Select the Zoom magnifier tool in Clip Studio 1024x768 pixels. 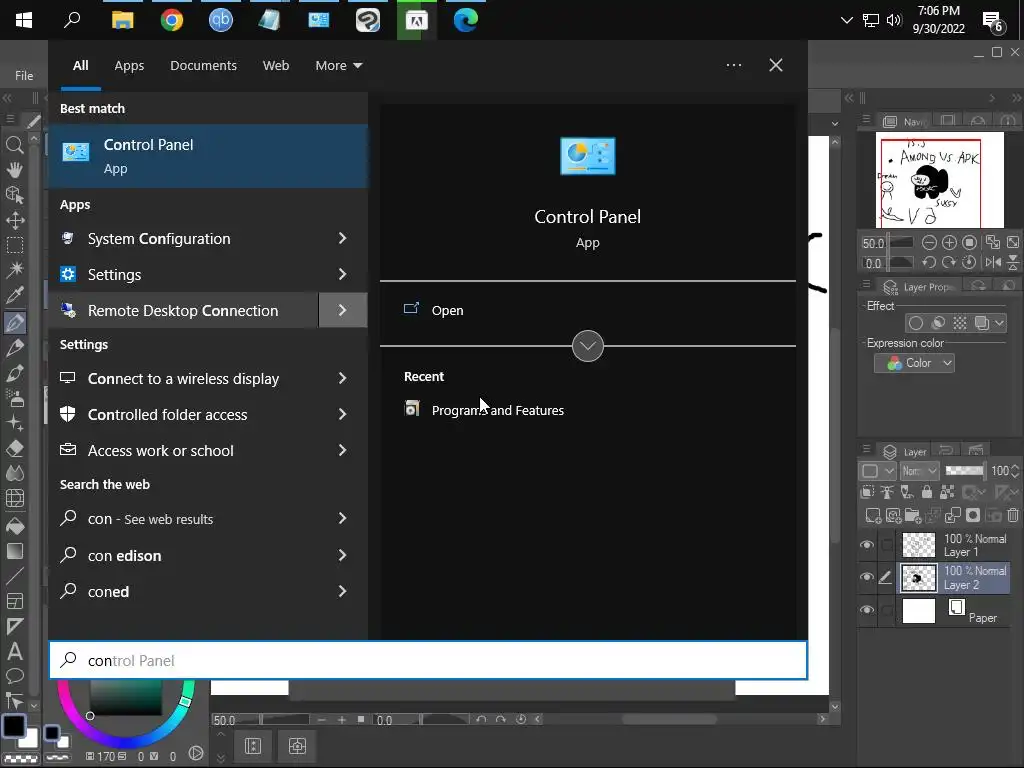[x=14, y=144]
